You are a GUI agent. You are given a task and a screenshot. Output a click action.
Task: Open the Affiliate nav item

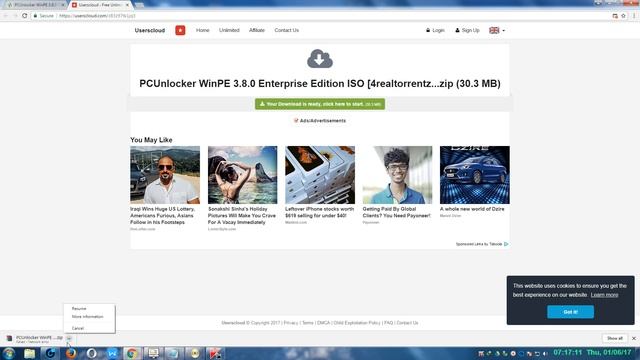coord(257,30)
